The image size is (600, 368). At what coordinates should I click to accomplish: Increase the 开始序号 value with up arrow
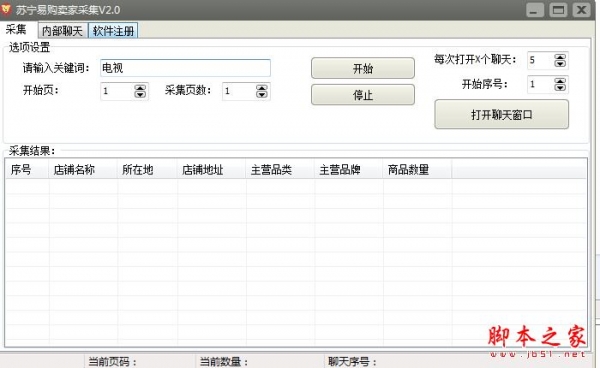point(560,81)
